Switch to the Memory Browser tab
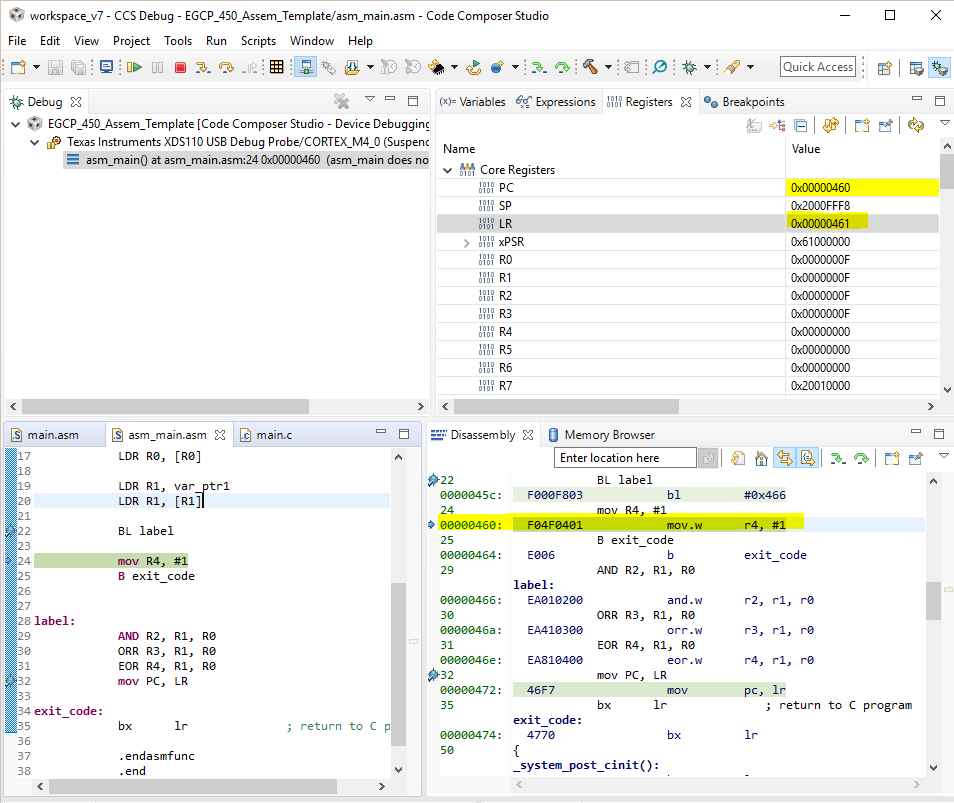The width and height of the screenshot is (954, 803). (608, 435)
